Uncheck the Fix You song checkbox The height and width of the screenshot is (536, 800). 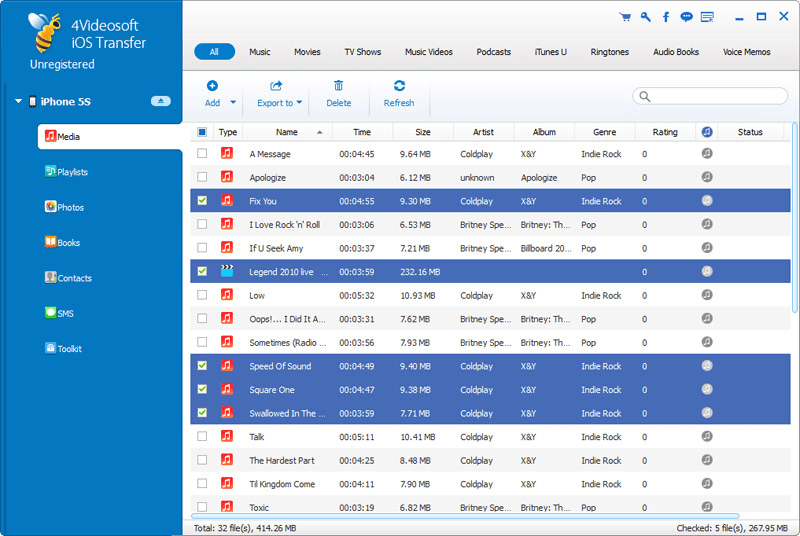point(203,201)
